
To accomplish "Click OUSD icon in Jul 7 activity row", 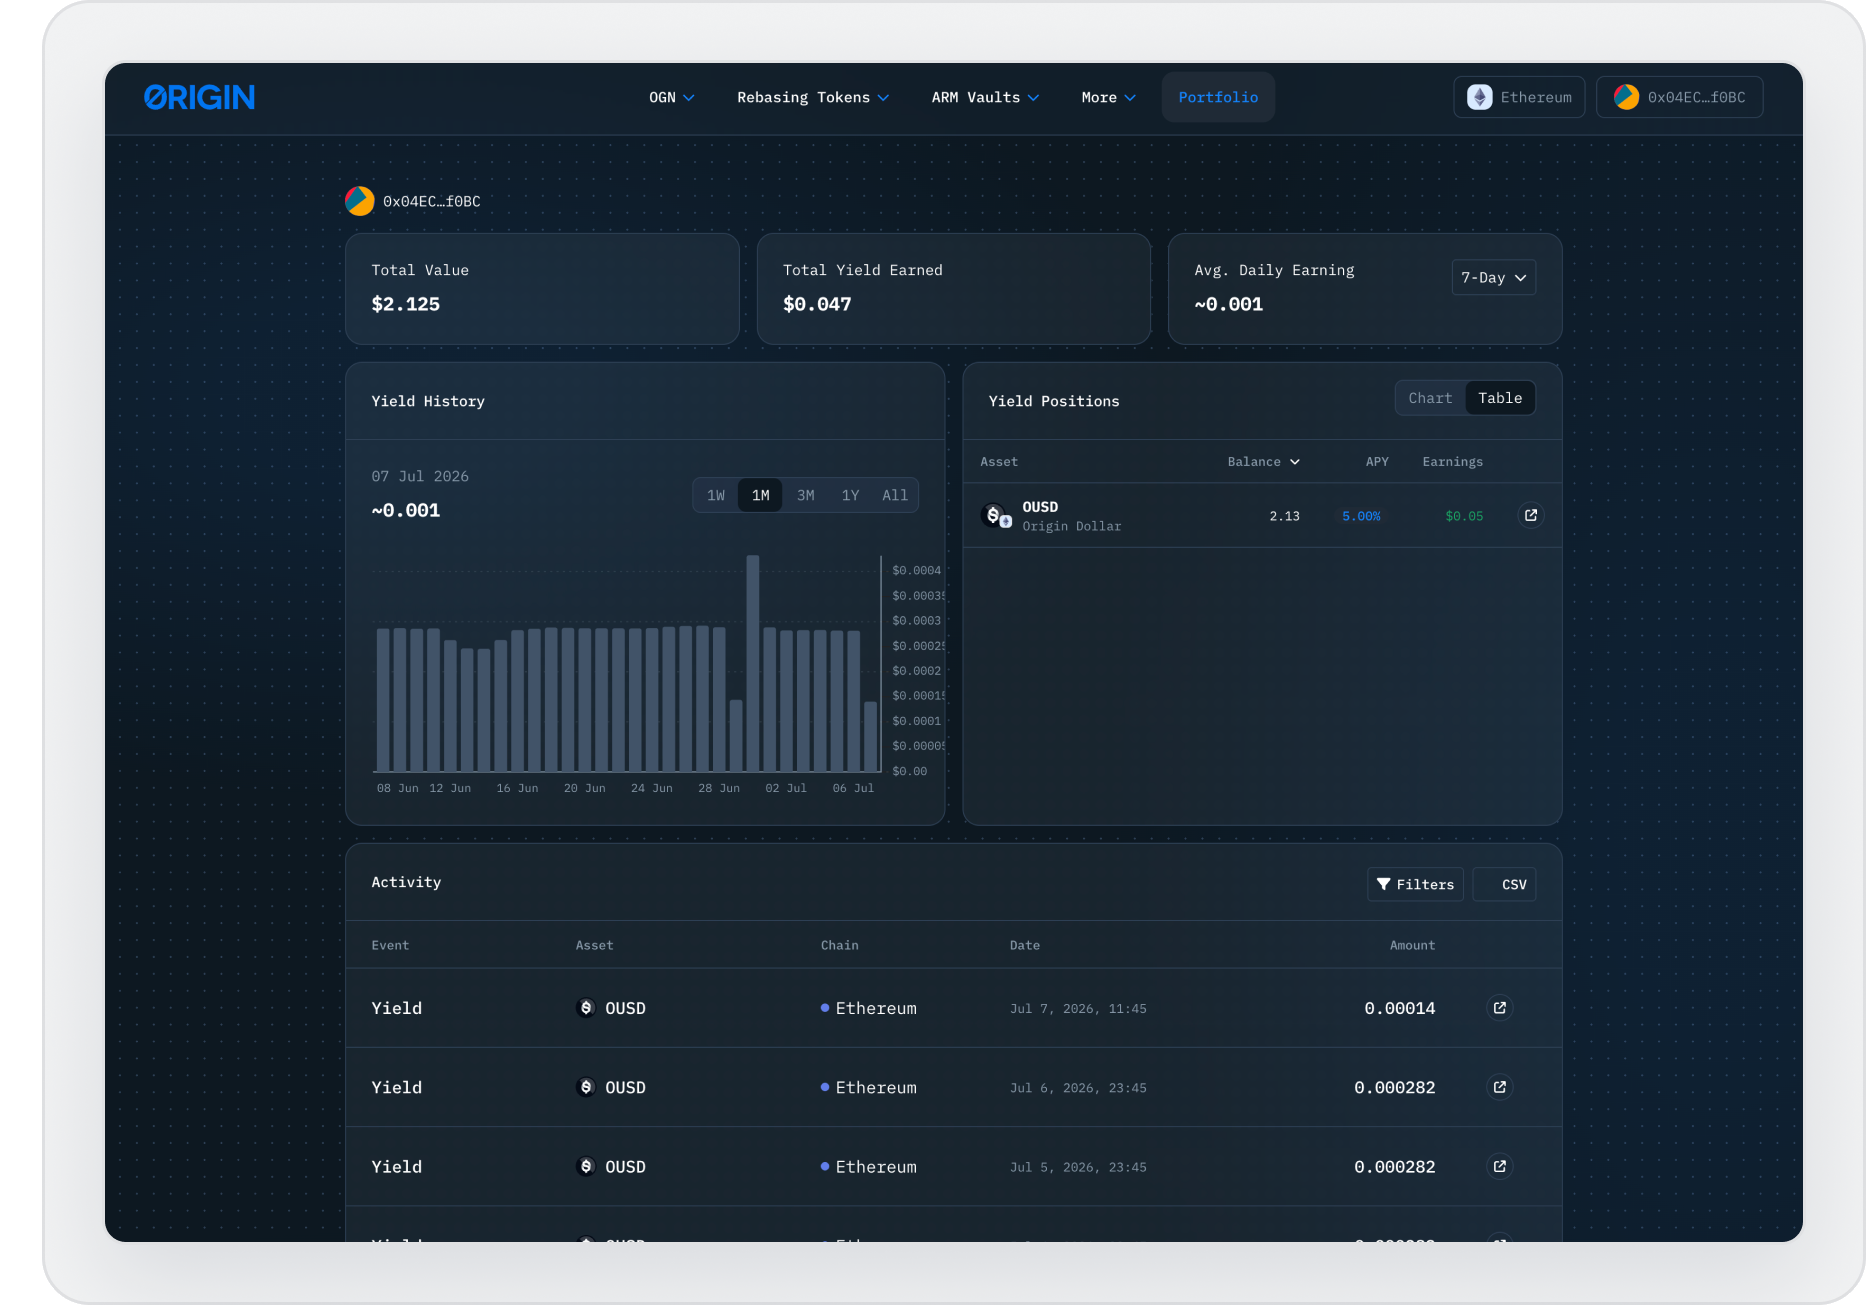I will 587,1008.
